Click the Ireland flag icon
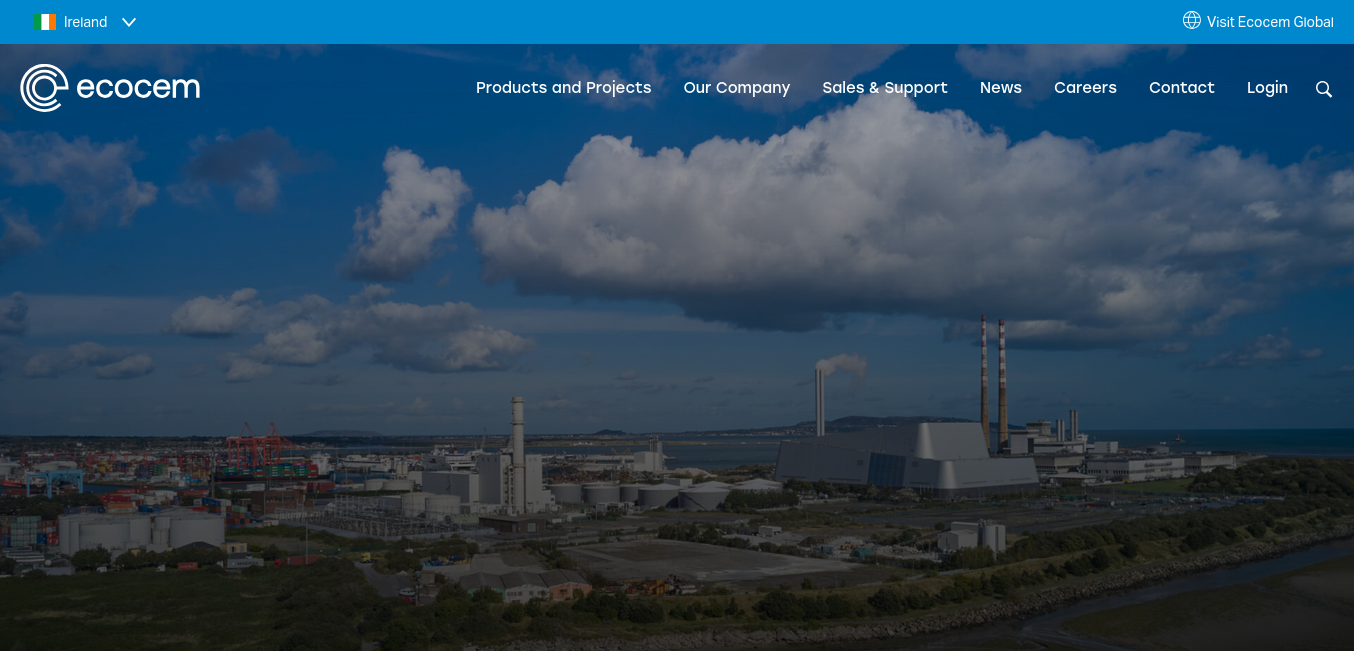This screenshot has width=1366, height=651. click(44, 22)
